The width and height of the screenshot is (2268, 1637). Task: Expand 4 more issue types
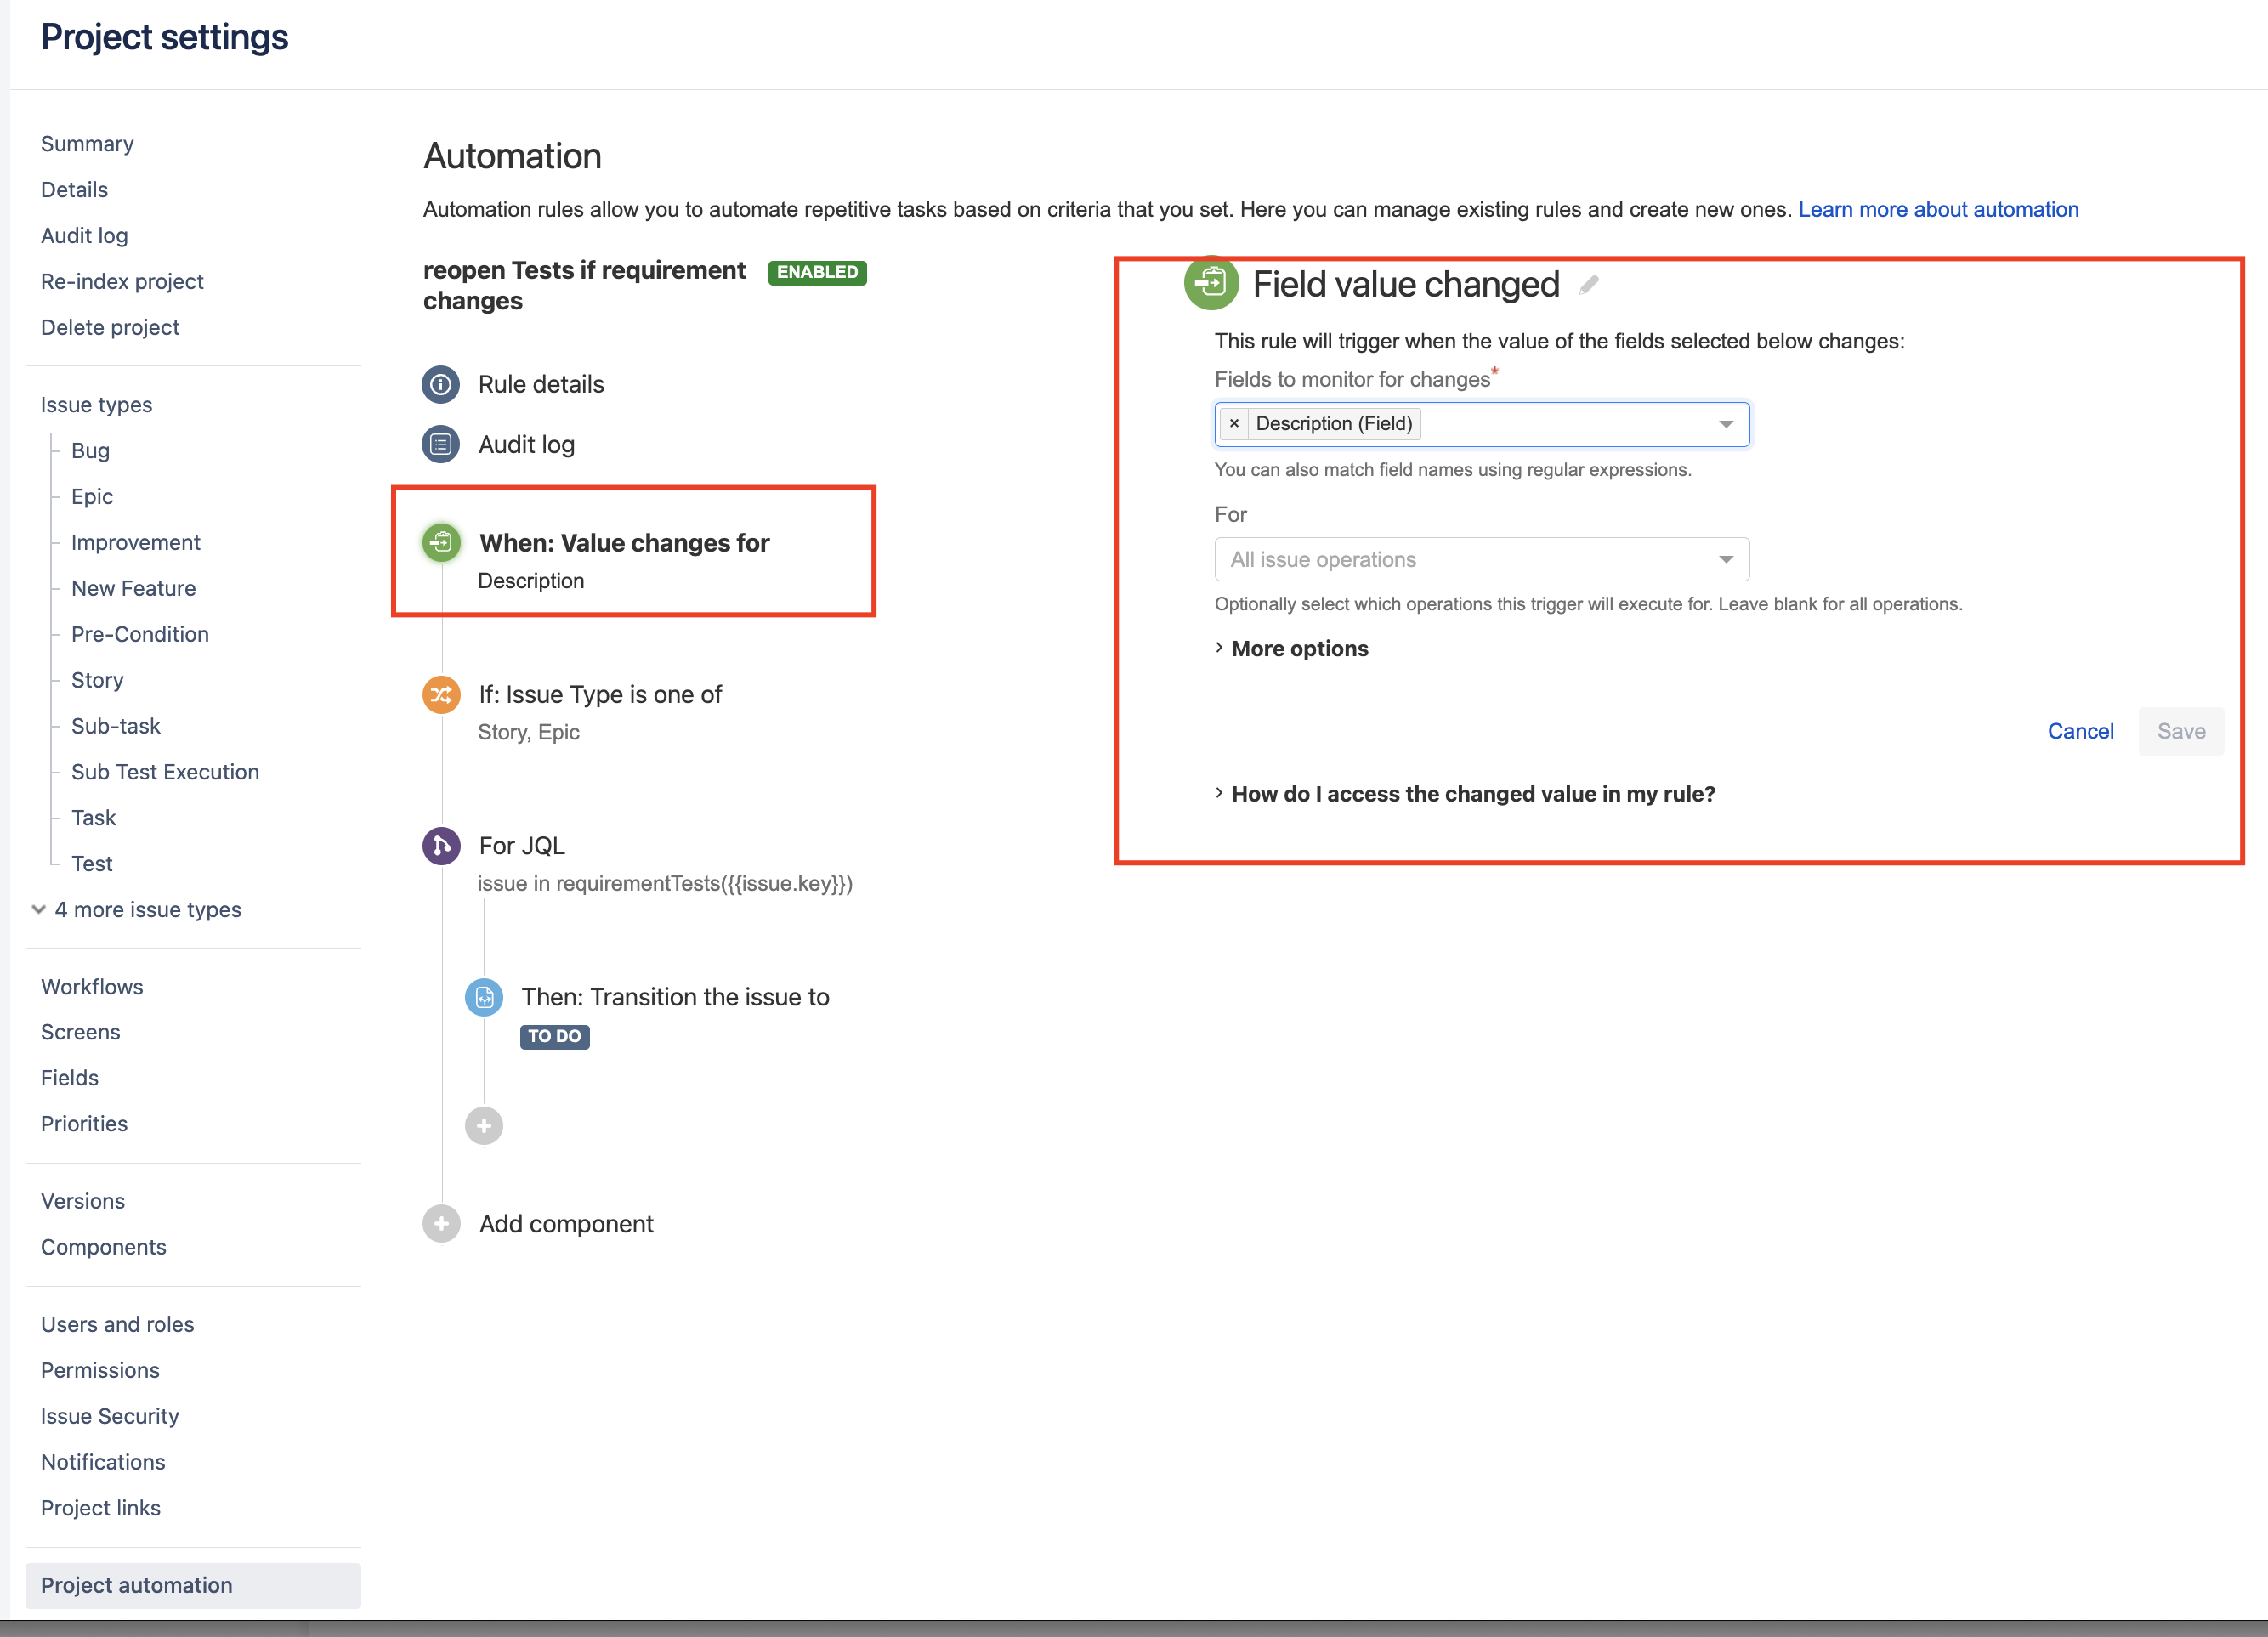[x=136, y=910]
